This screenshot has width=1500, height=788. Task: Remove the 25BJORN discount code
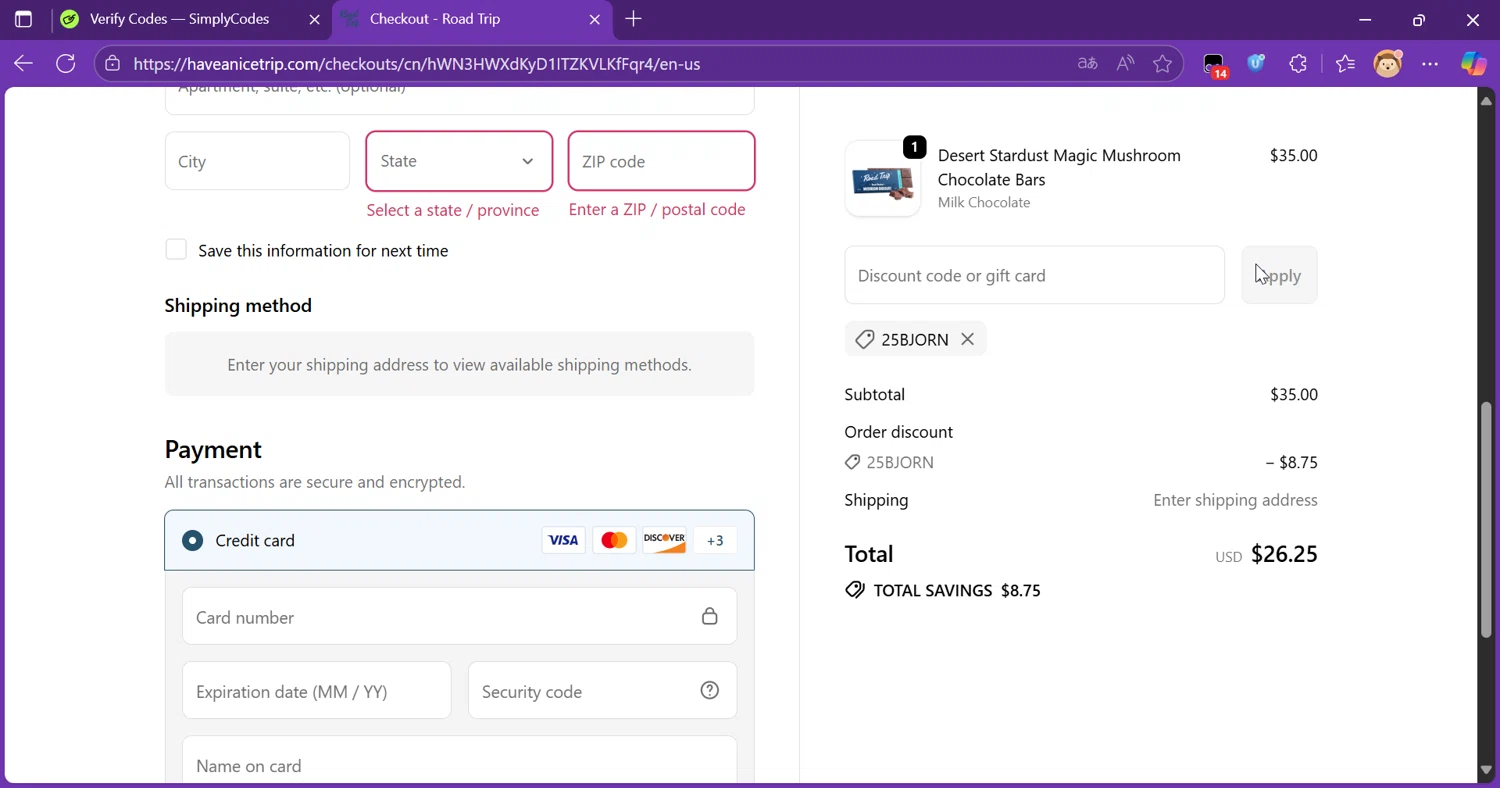click(x=967, y=339)
